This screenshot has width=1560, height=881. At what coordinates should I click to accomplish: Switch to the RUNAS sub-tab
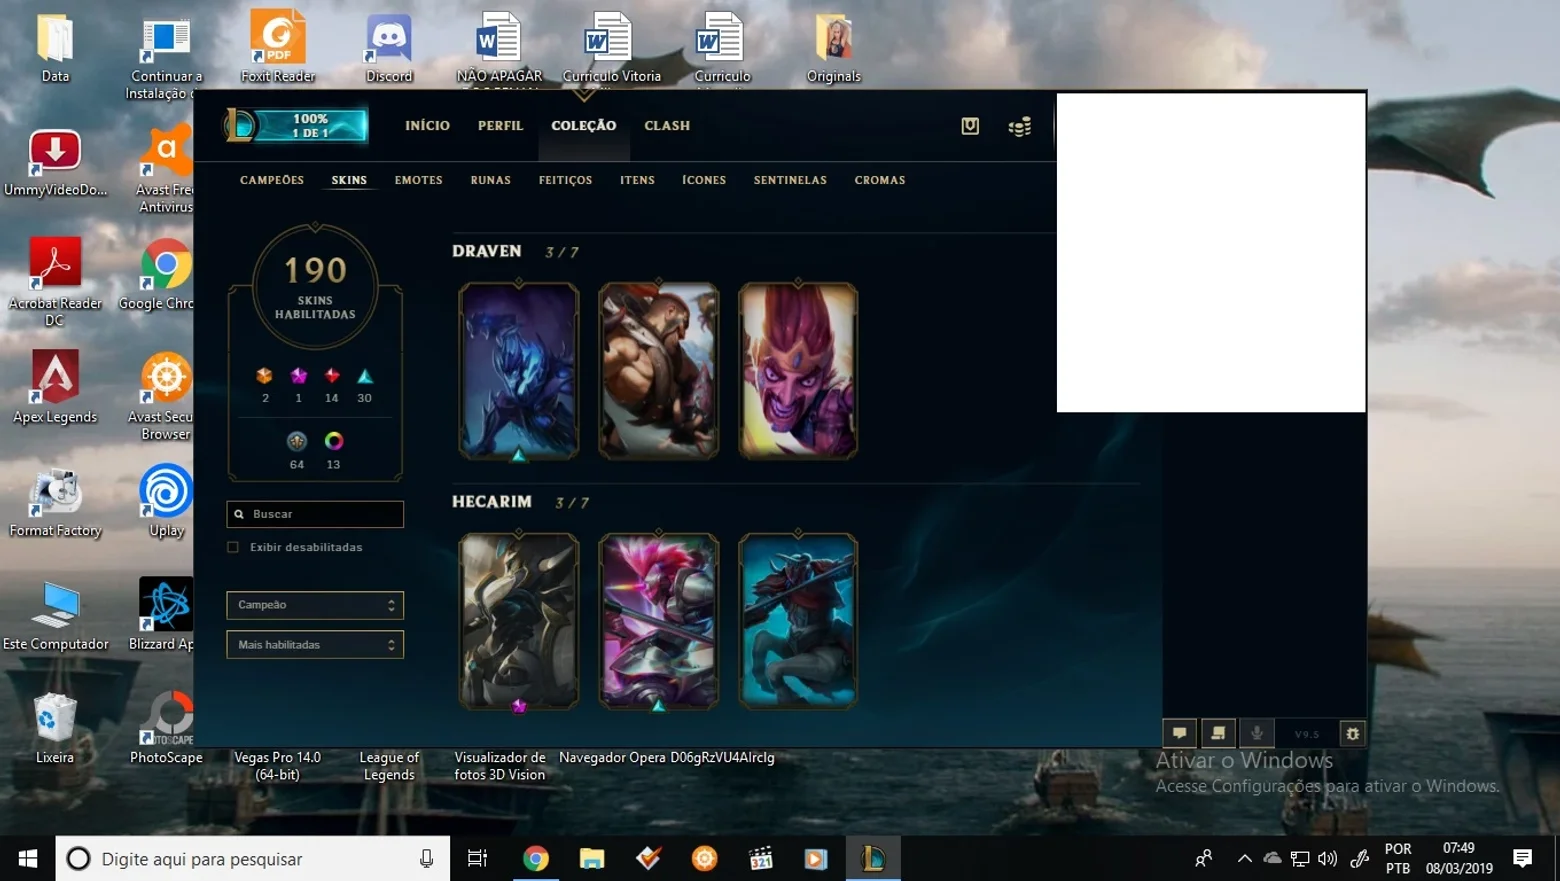[490, 180]
